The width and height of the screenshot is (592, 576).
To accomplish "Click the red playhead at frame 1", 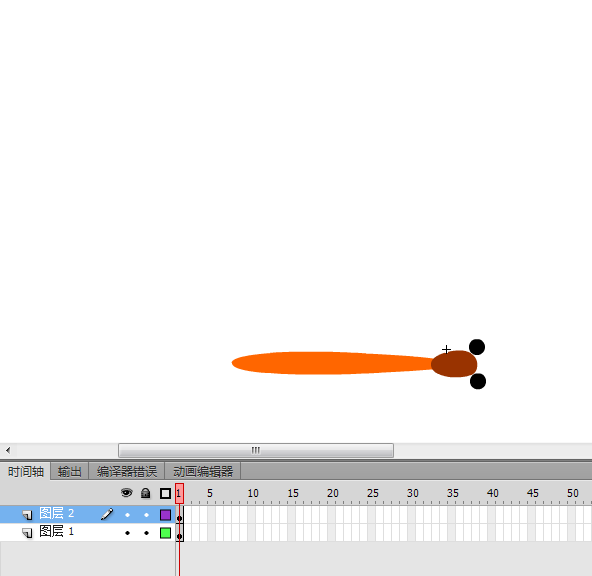I will 179,493.
